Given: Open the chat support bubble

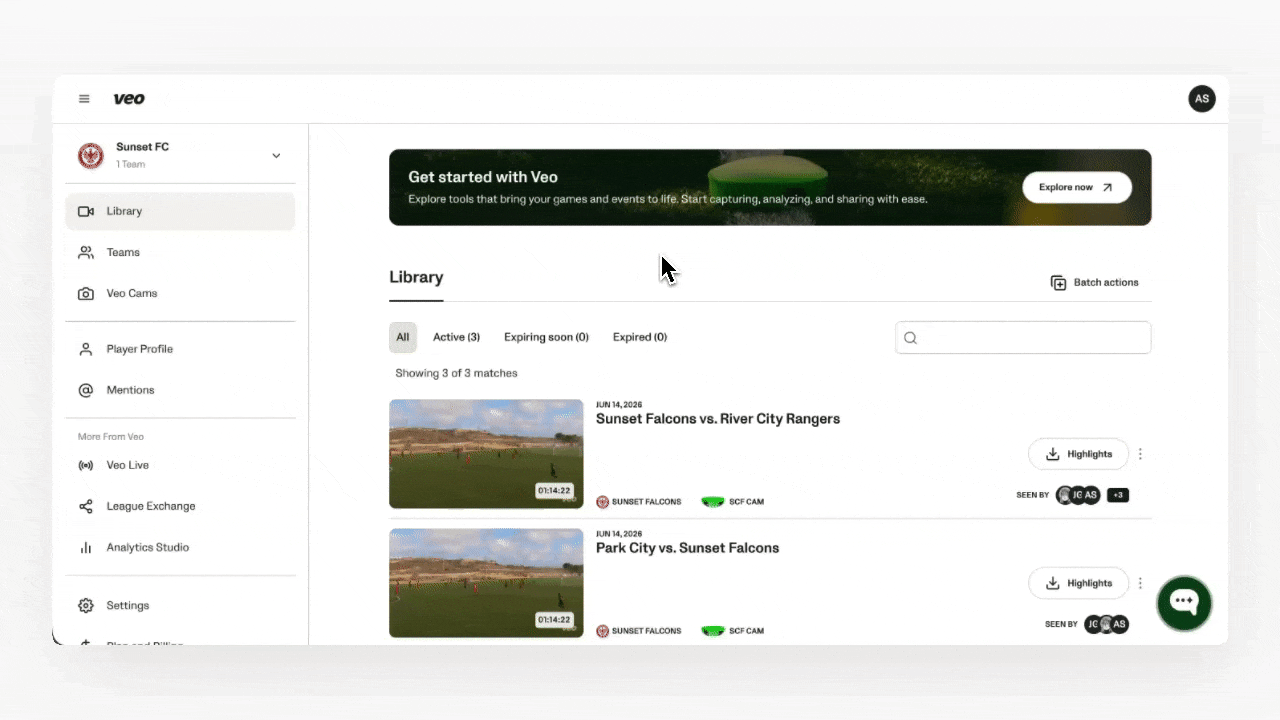Looking at the screenshot, I should [x=1184, y=602].
